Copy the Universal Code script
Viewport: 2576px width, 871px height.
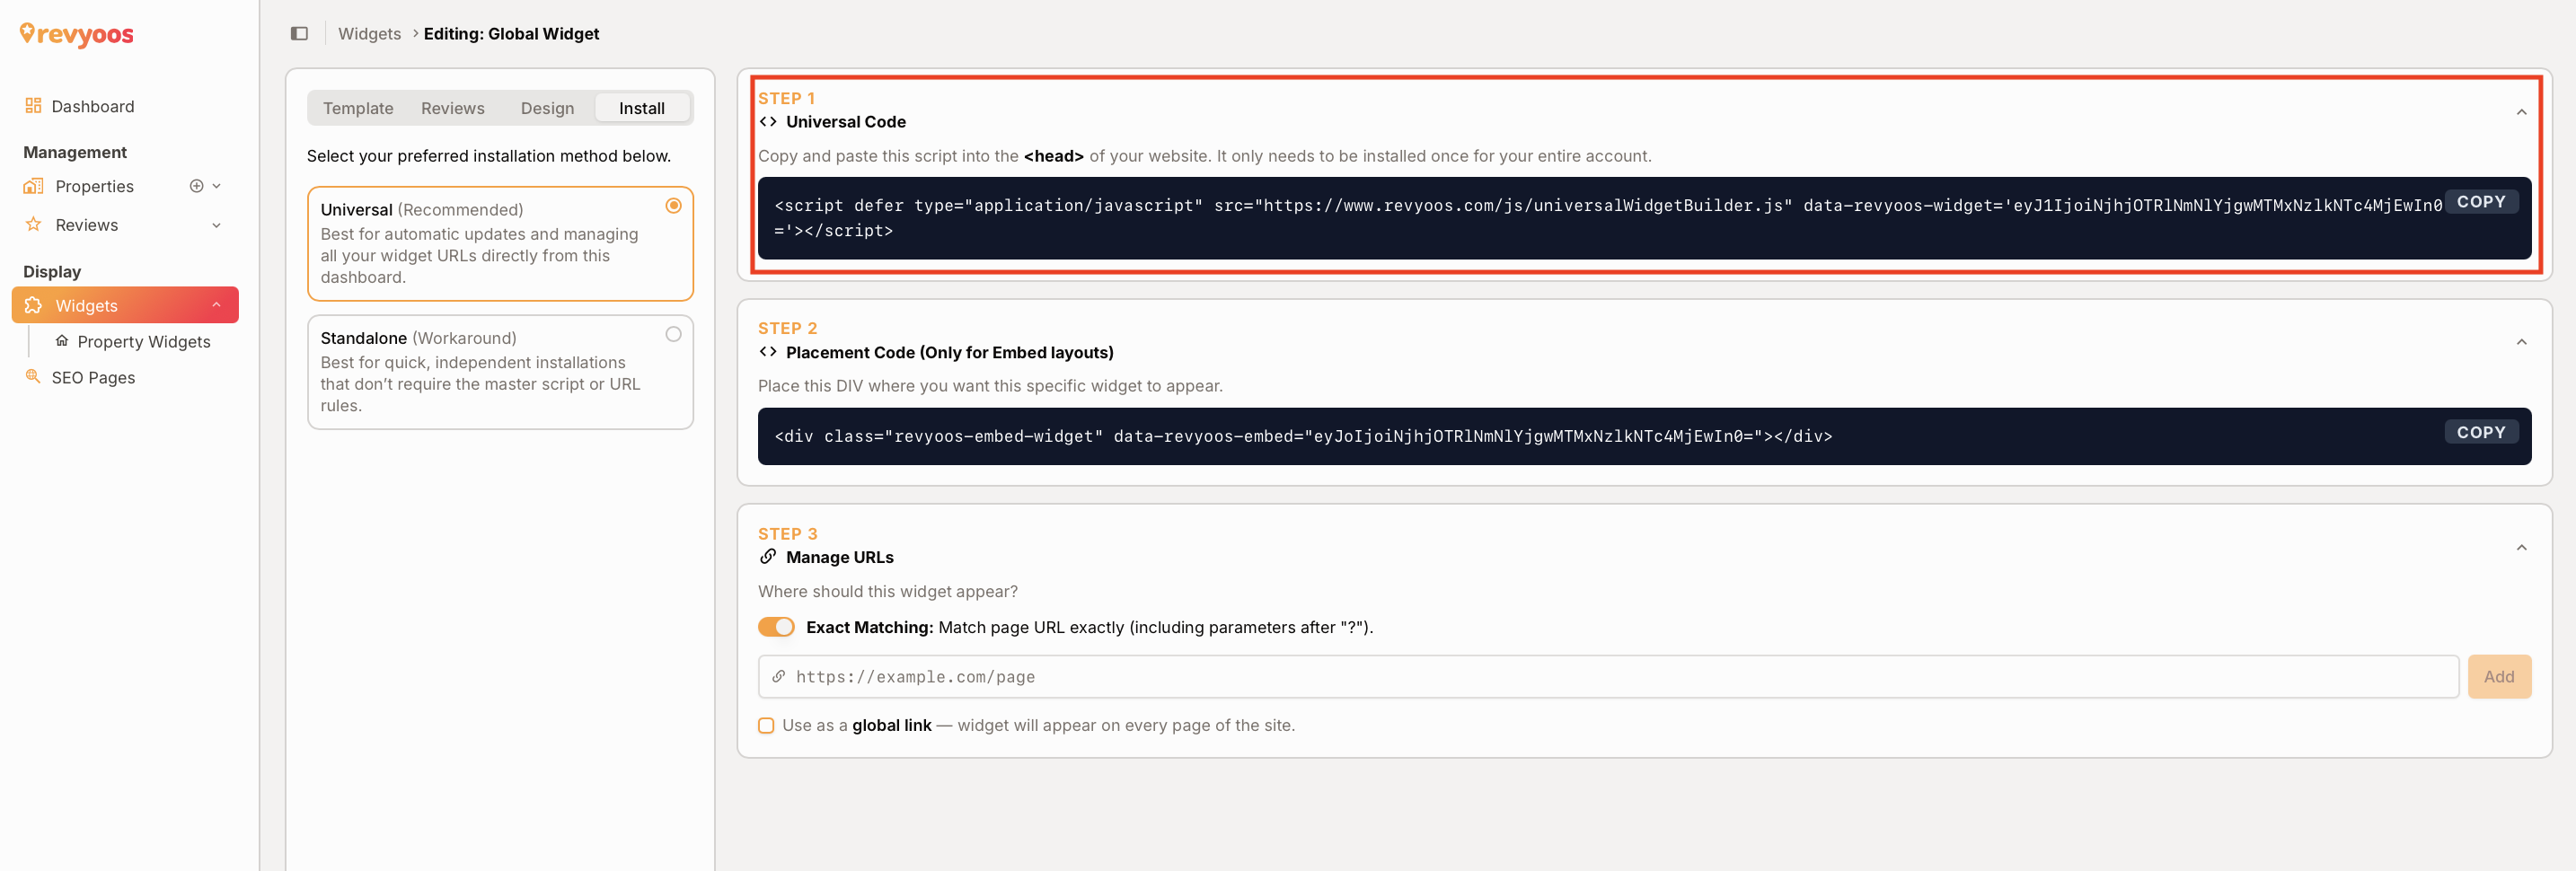point(2481,202)
